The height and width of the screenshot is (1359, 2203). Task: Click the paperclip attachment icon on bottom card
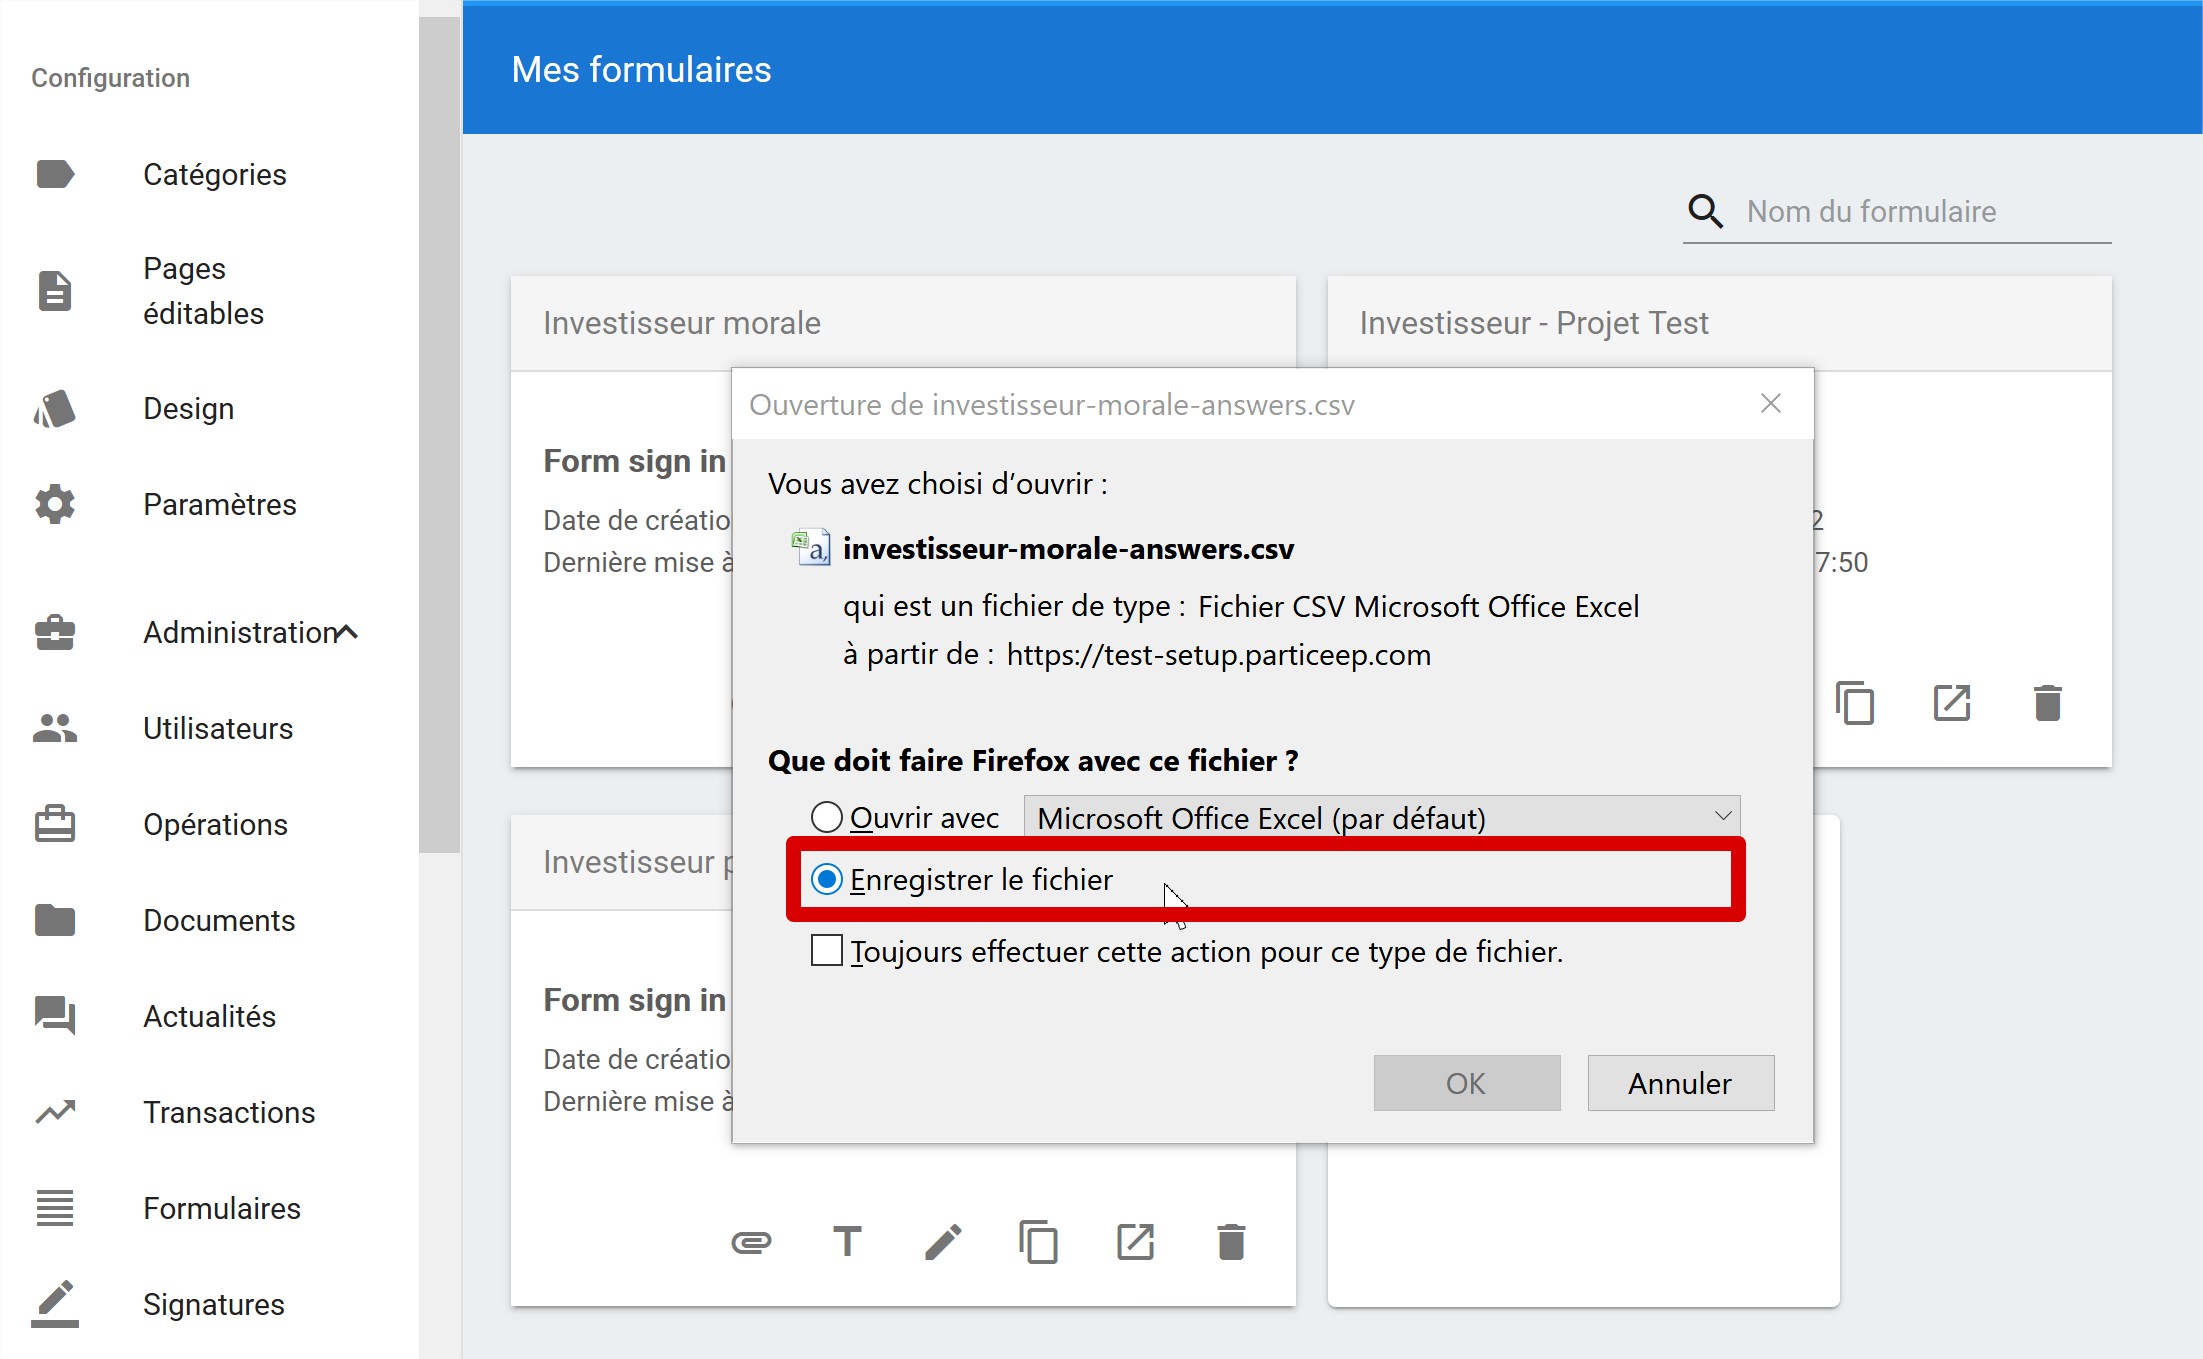click(751, 1242)
